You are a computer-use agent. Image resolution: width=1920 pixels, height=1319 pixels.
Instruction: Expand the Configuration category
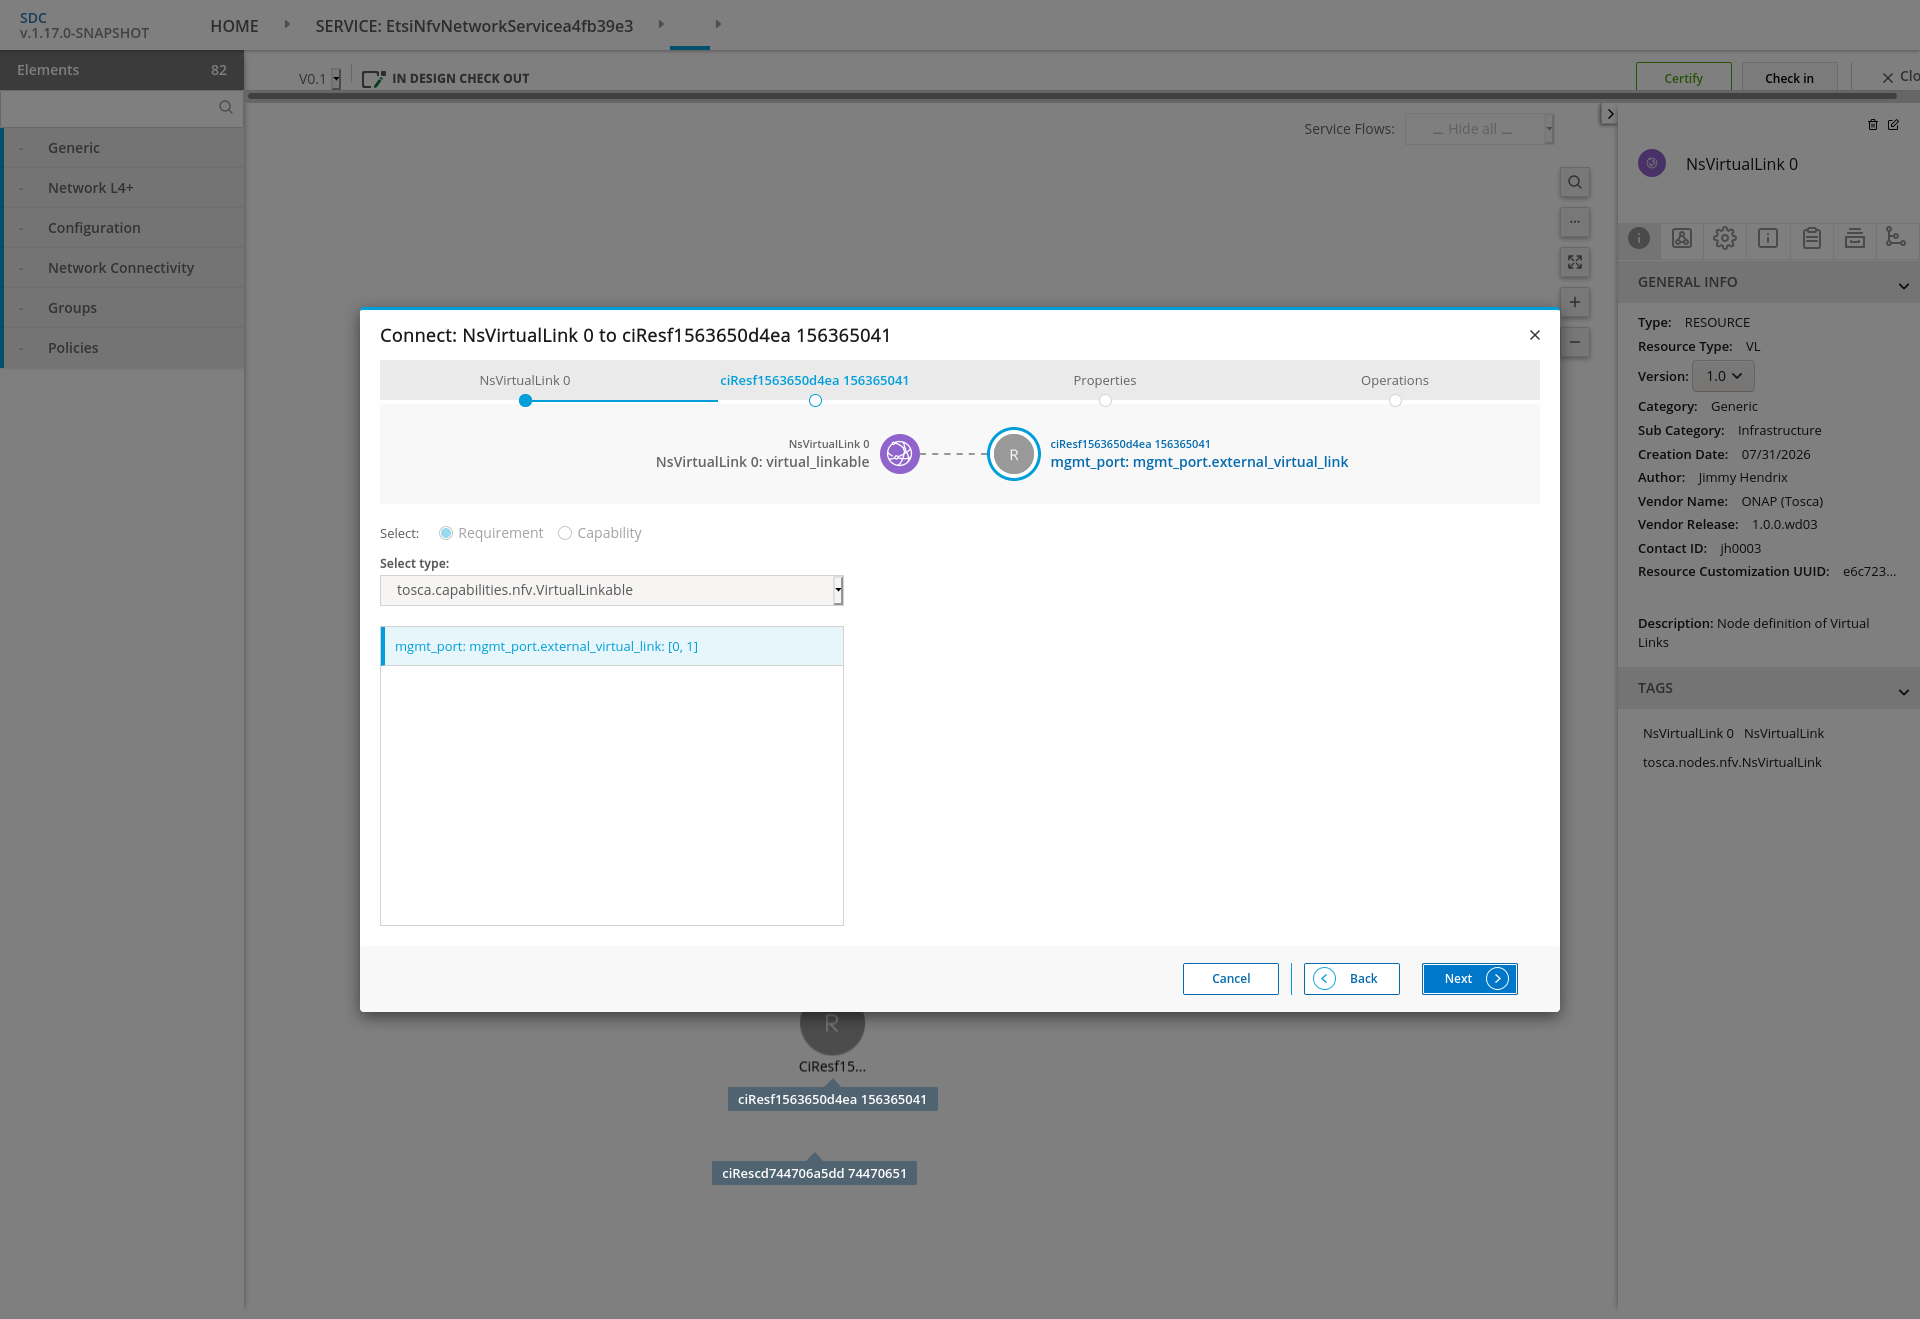[x=124, y=228]
